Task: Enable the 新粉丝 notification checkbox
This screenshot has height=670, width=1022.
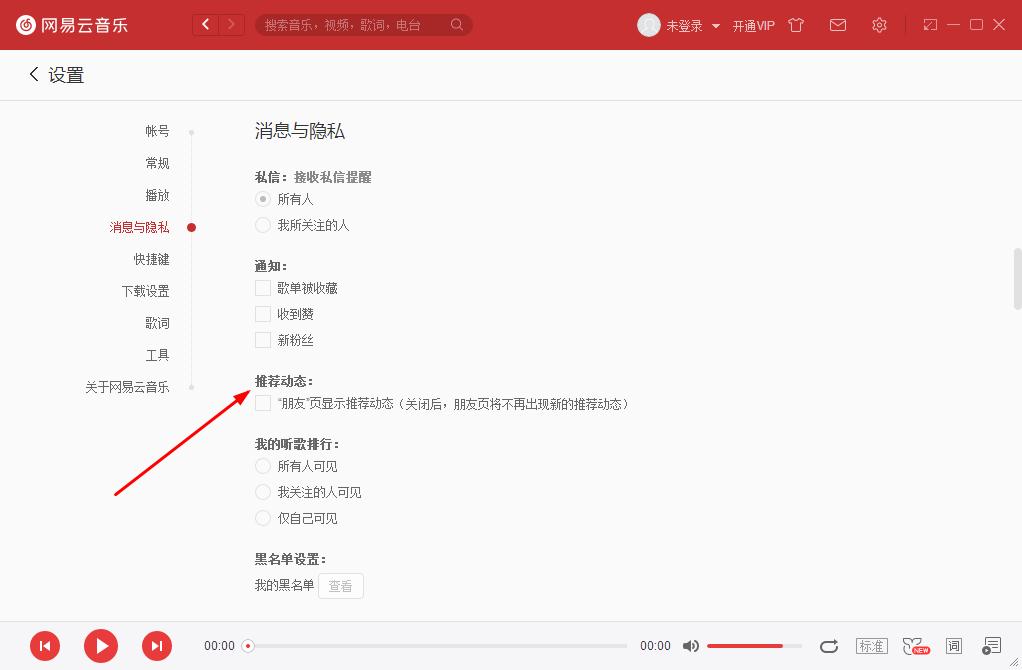Action: [x=263, y=340]
